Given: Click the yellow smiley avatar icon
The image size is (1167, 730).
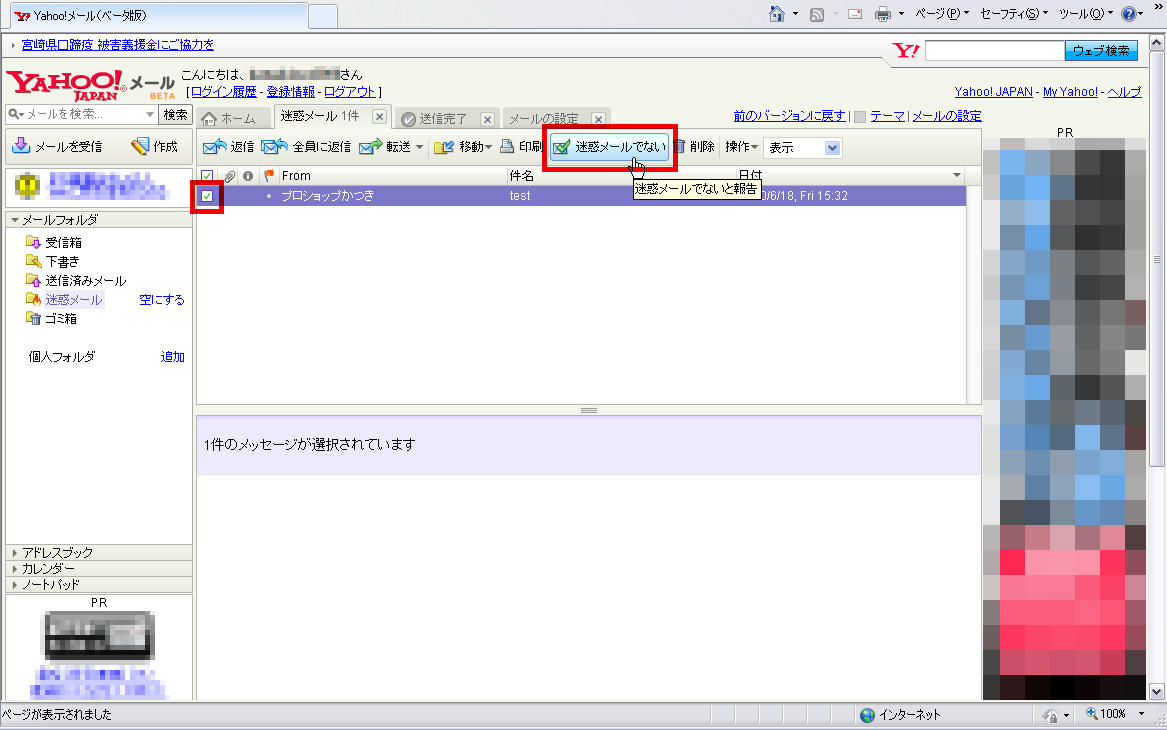Looking at the screenshot, I should (x=28, y=185).
